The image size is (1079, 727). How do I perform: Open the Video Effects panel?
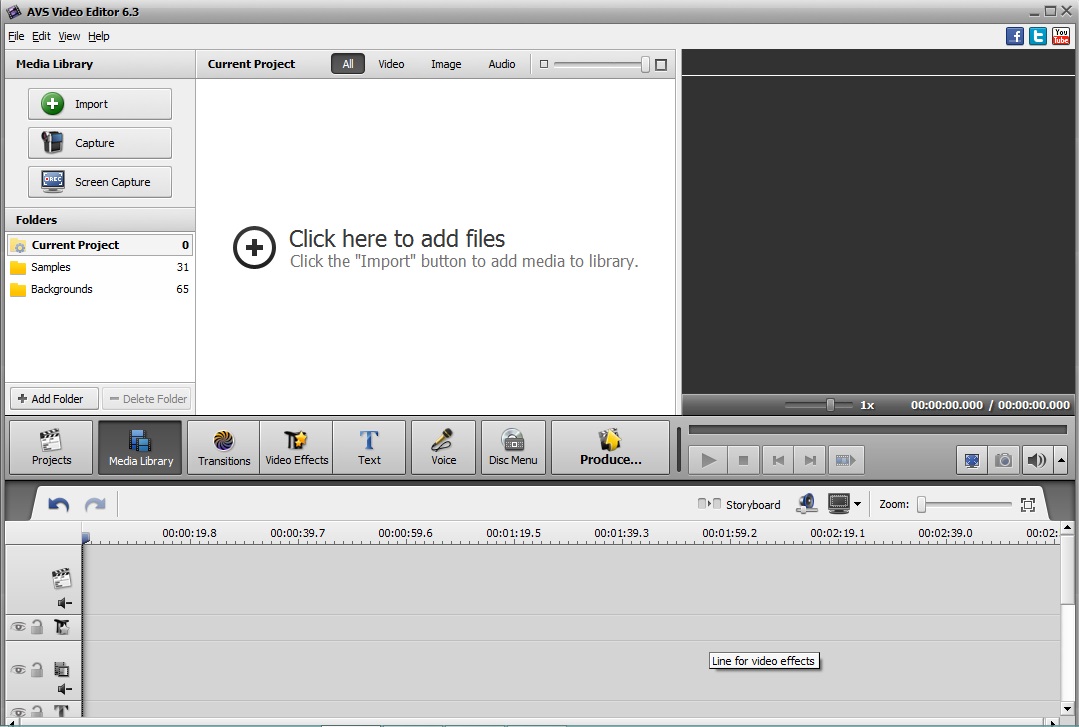click(x=297, y=447)
